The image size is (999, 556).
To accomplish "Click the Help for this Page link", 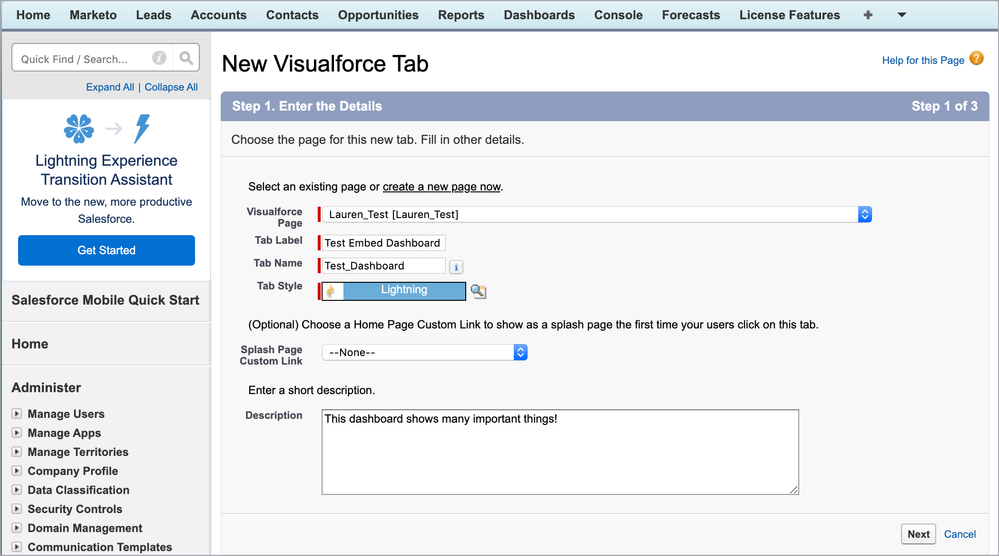I will pyautogui.click(x=923, y=60).
